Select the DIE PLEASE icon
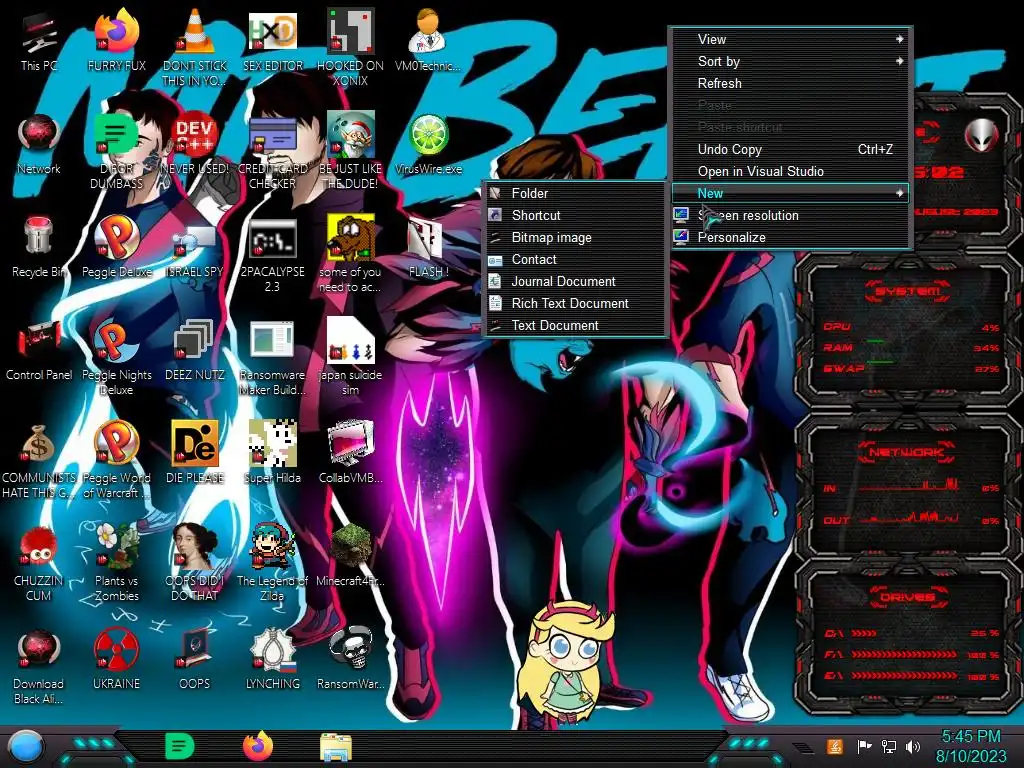 pos(195,453)
